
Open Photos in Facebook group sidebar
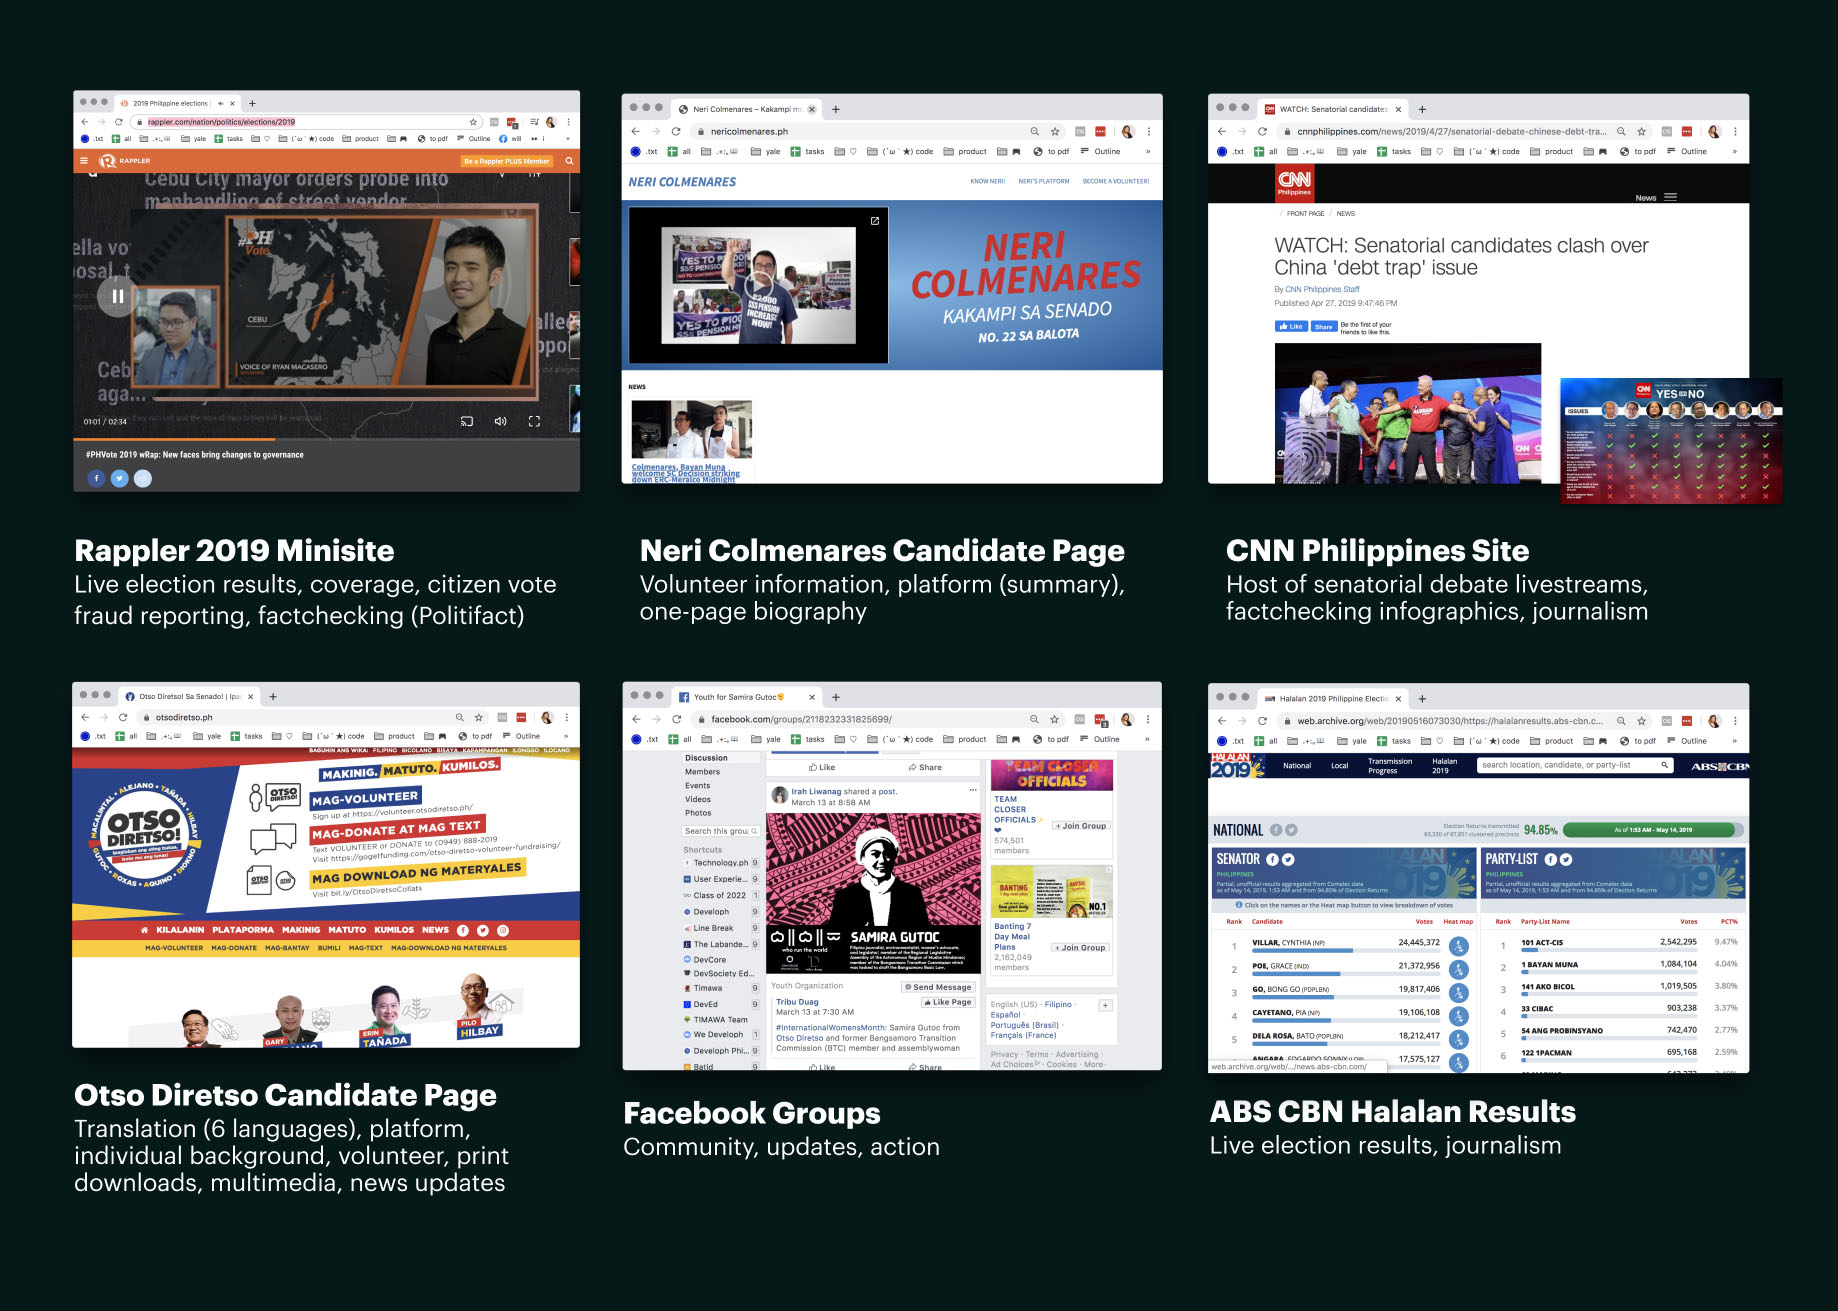pos(698,813)
